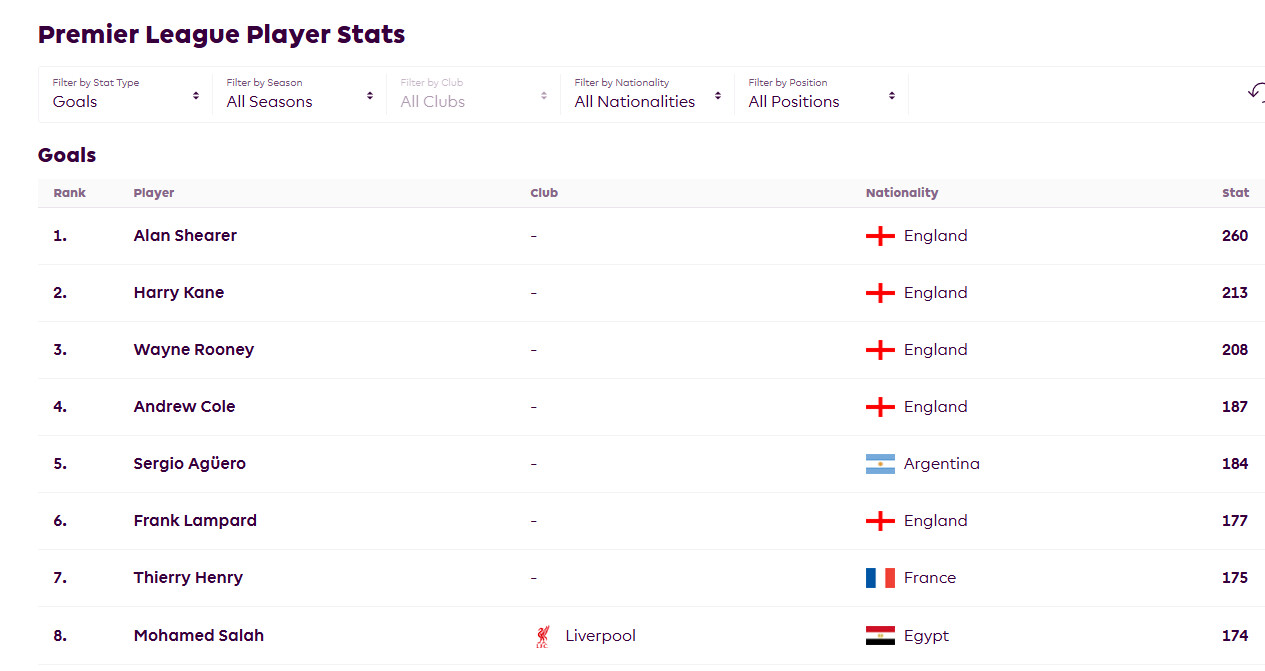Click the Liverpool club name link

tap(600, 636)
